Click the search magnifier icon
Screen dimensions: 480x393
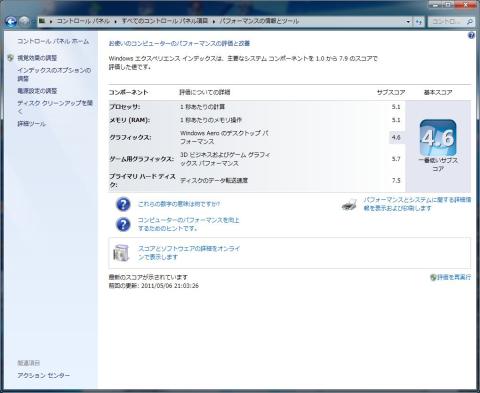(469, 22)
